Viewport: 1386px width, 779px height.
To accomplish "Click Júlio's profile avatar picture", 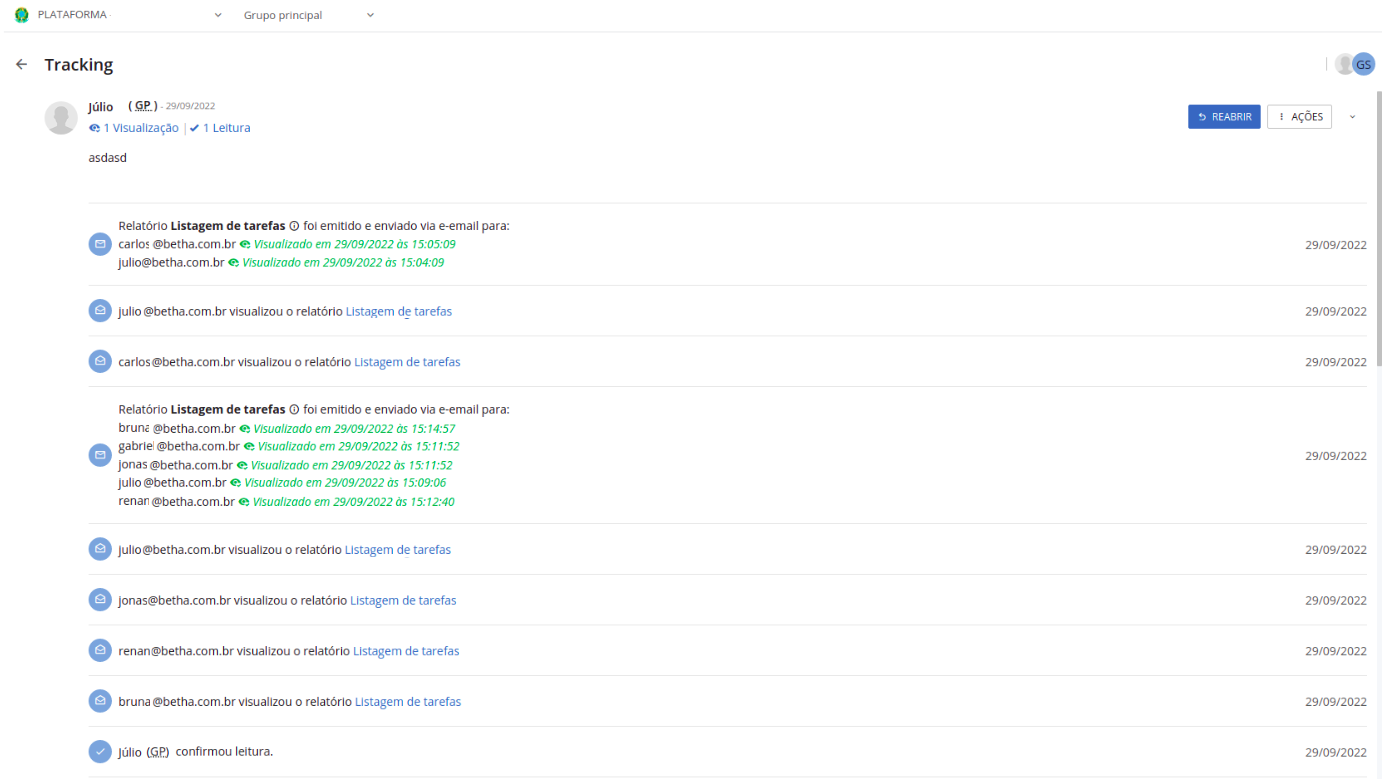I will pyautogui.click(x=61, y=118).
